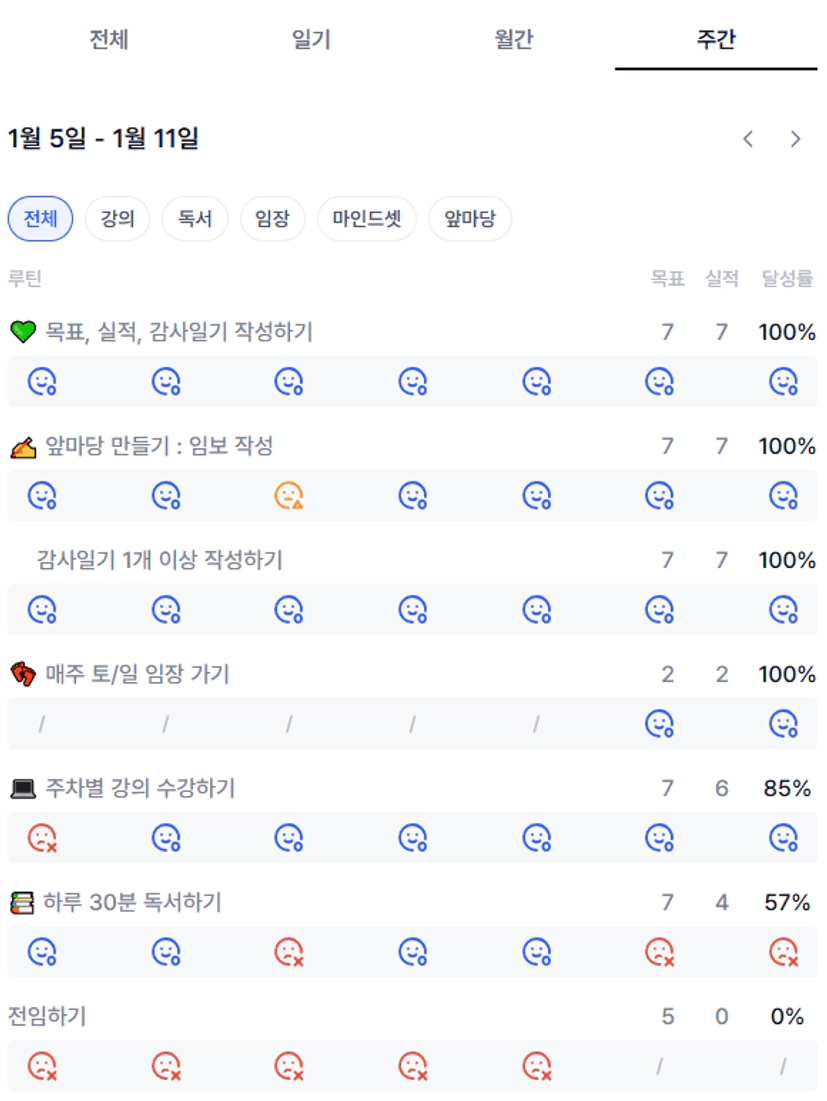The image size is (827, 1101).
Task: Click the orange warning face in 임보 작성 row
Action: 289,495
